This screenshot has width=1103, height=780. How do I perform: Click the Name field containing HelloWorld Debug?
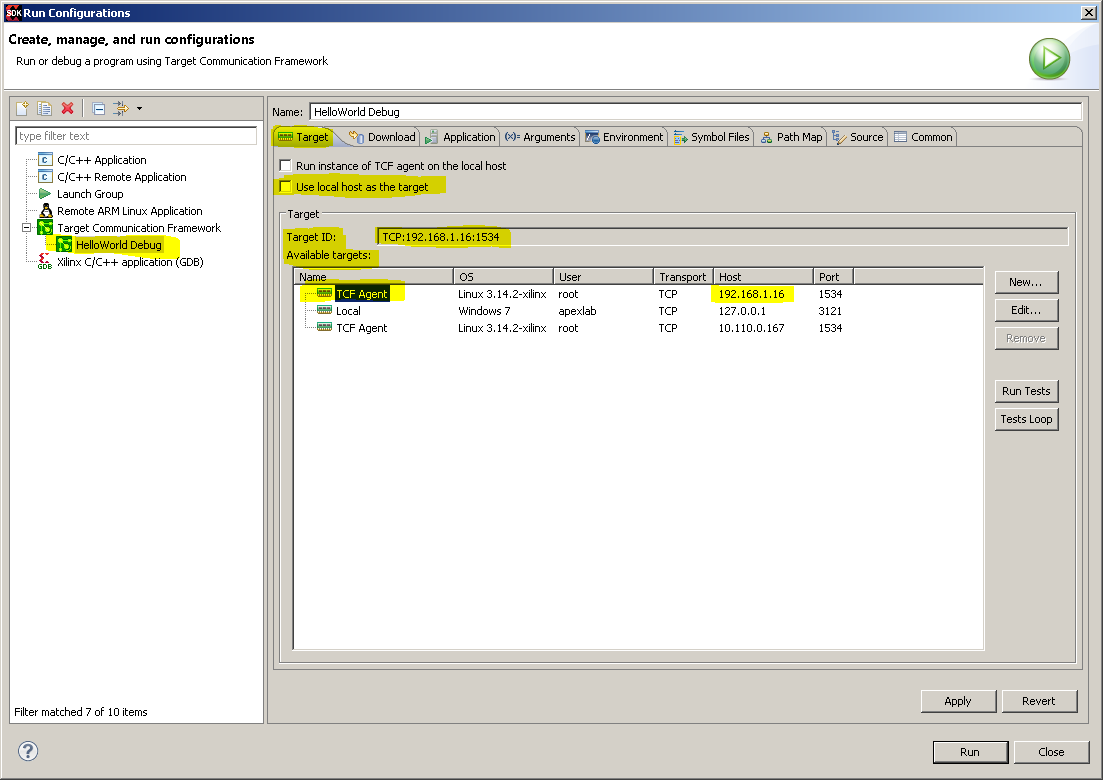click(x=695, y=112)
